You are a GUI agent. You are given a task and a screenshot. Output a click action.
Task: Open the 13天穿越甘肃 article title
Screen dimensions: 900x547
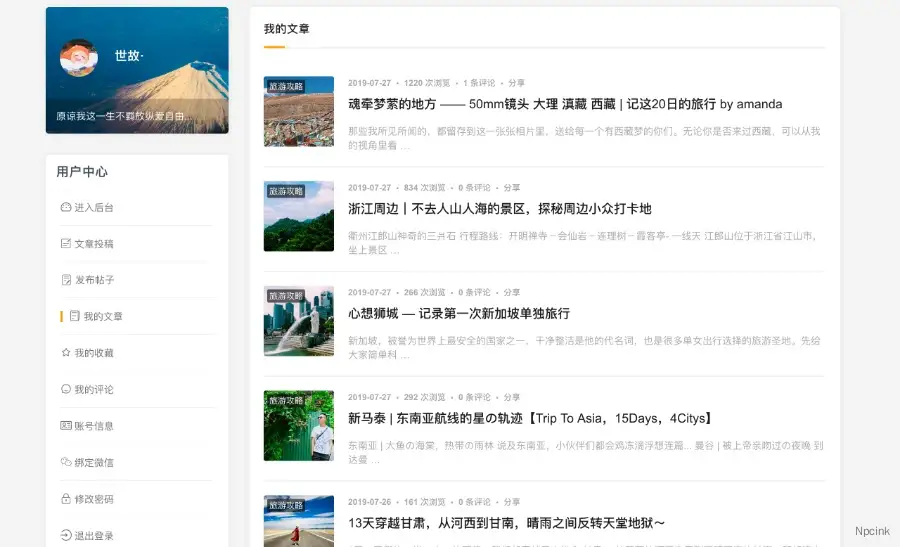506,523
